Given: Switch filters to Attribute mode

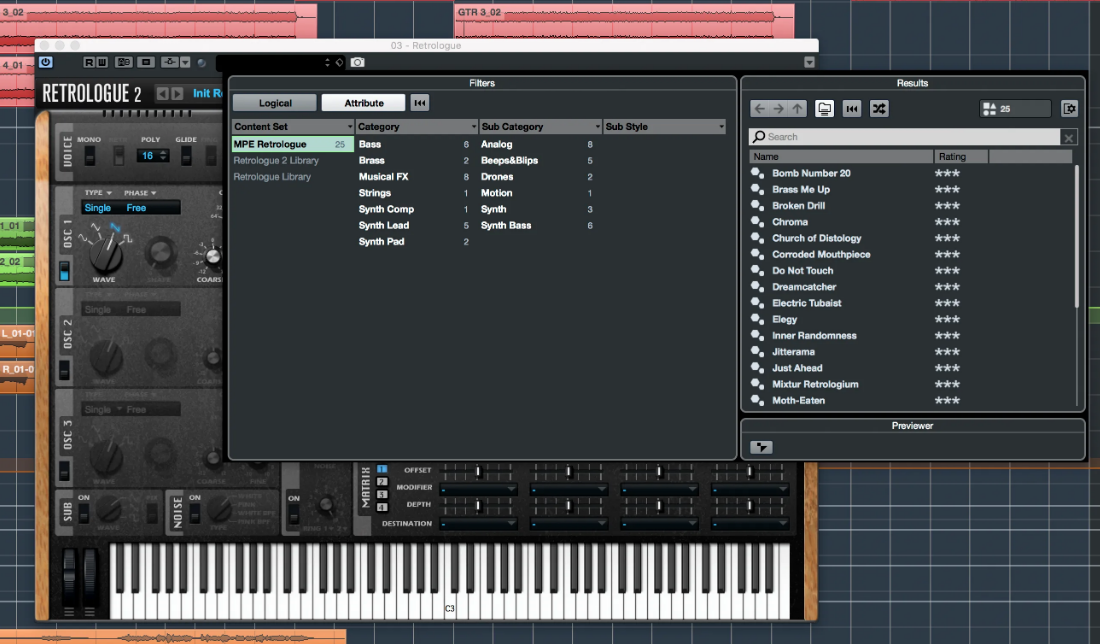Looking at the screenshot, I should pos(363,103).
